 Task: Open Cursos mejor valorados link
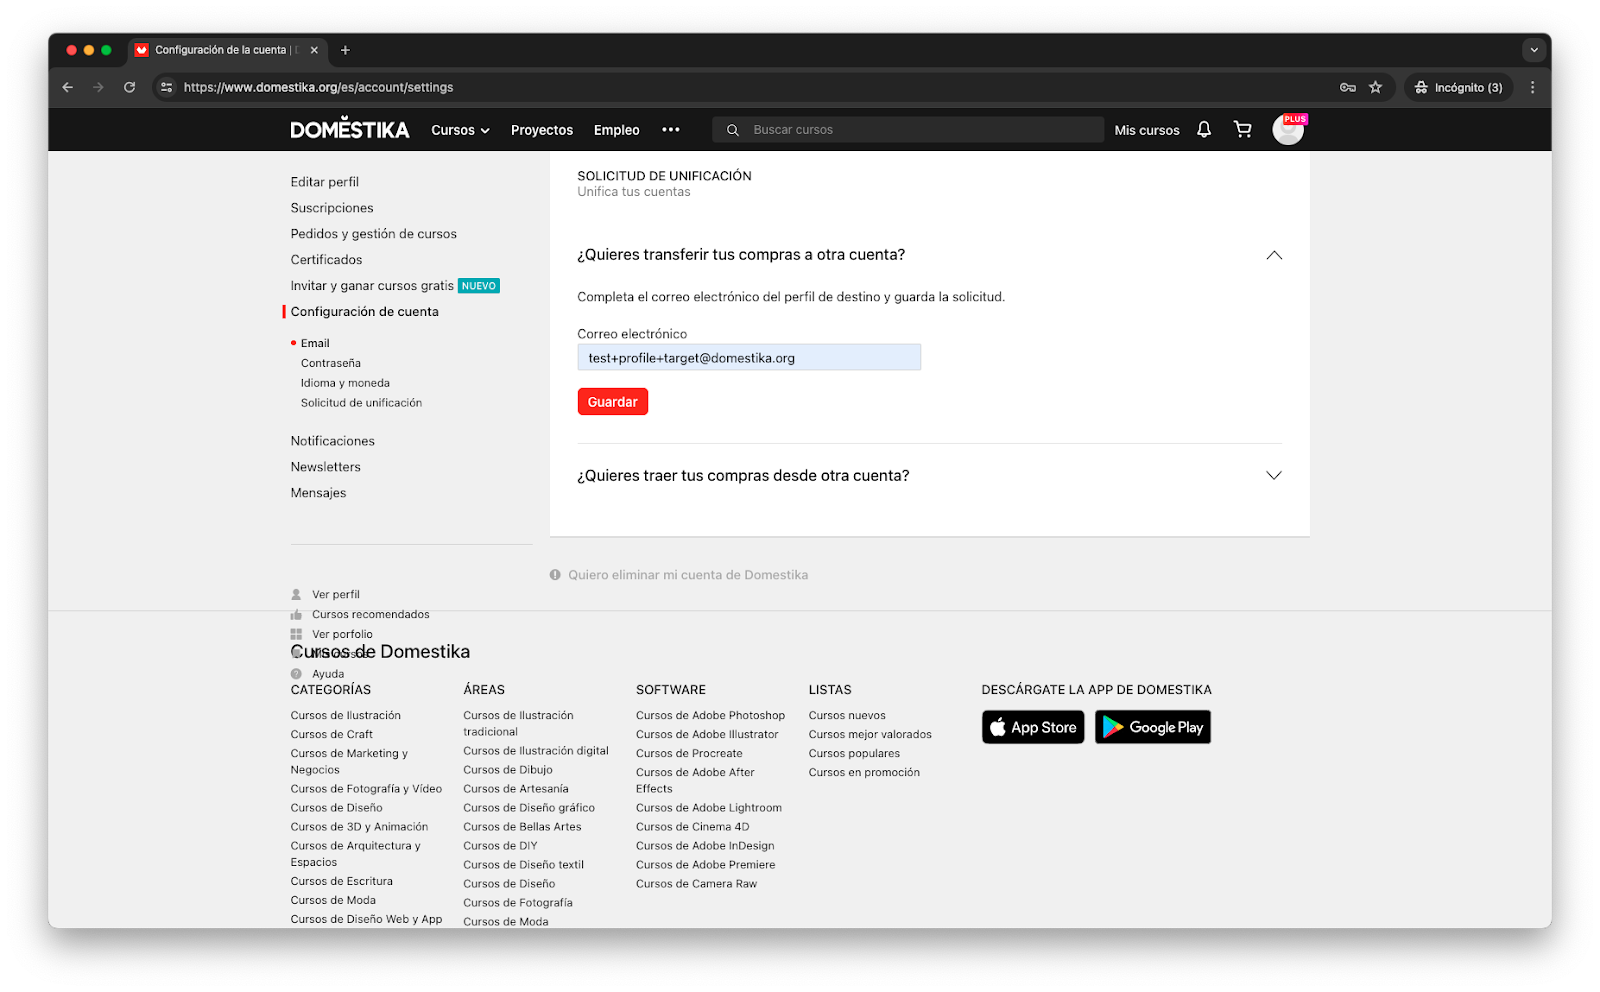(870, 734)
